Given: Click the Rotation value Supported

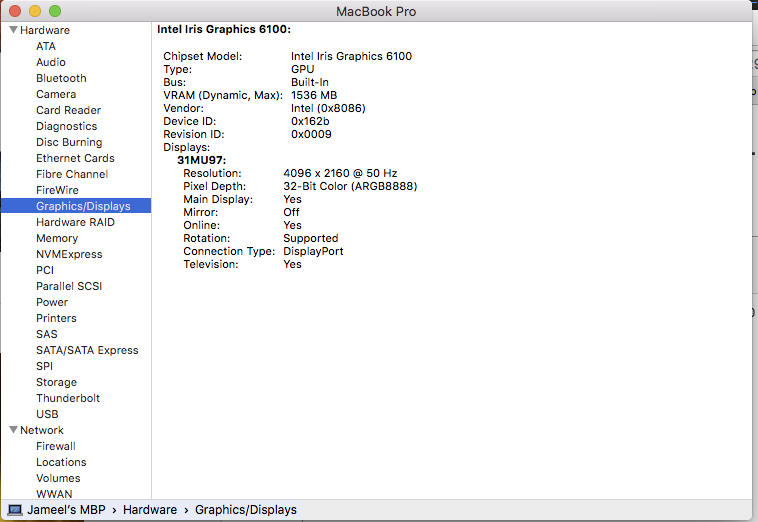Looking at the screenshot, I should point(311,238).
